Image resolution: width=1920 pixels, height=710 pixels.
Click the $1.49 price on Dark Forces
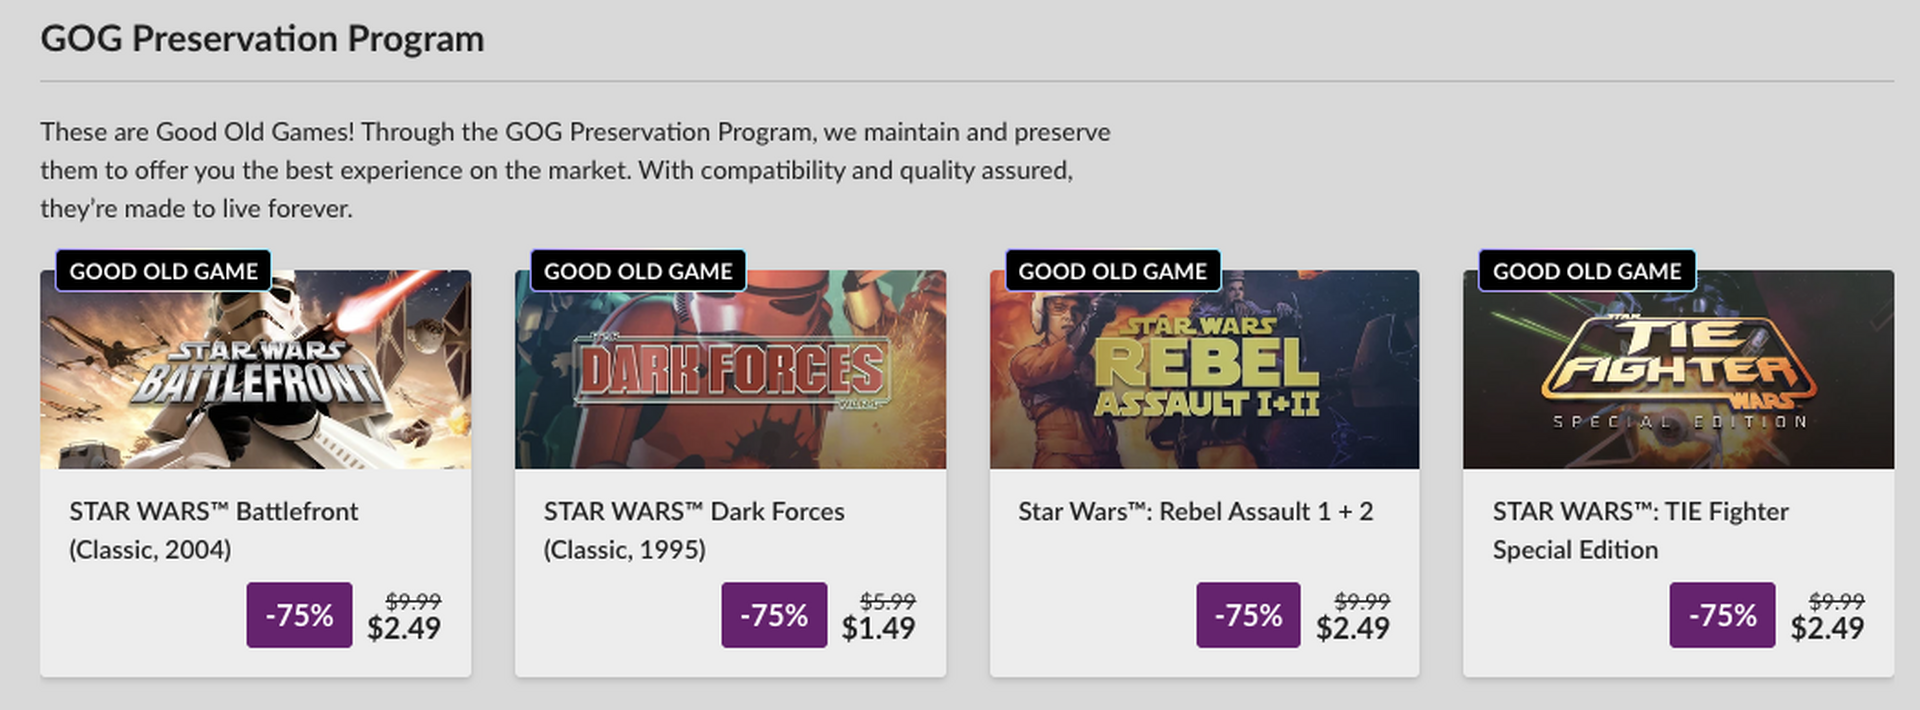[x=878, y=628]
